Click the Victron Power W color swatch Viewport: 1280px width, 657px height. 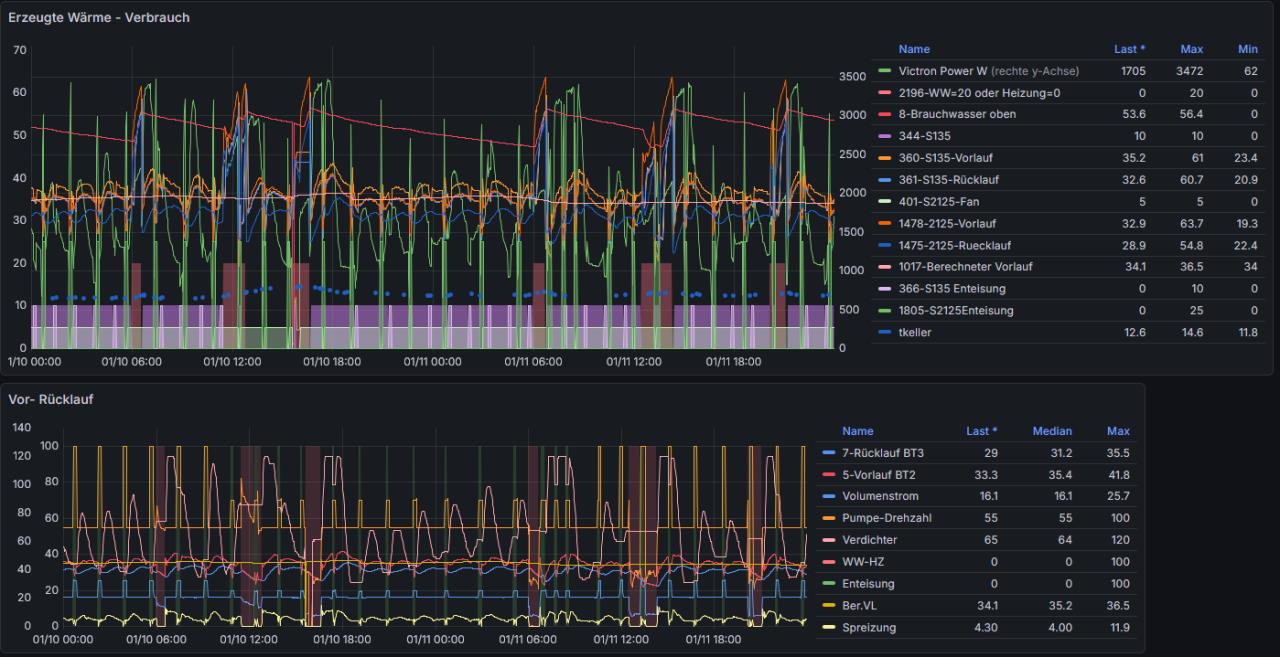click(x=884, y=71)
